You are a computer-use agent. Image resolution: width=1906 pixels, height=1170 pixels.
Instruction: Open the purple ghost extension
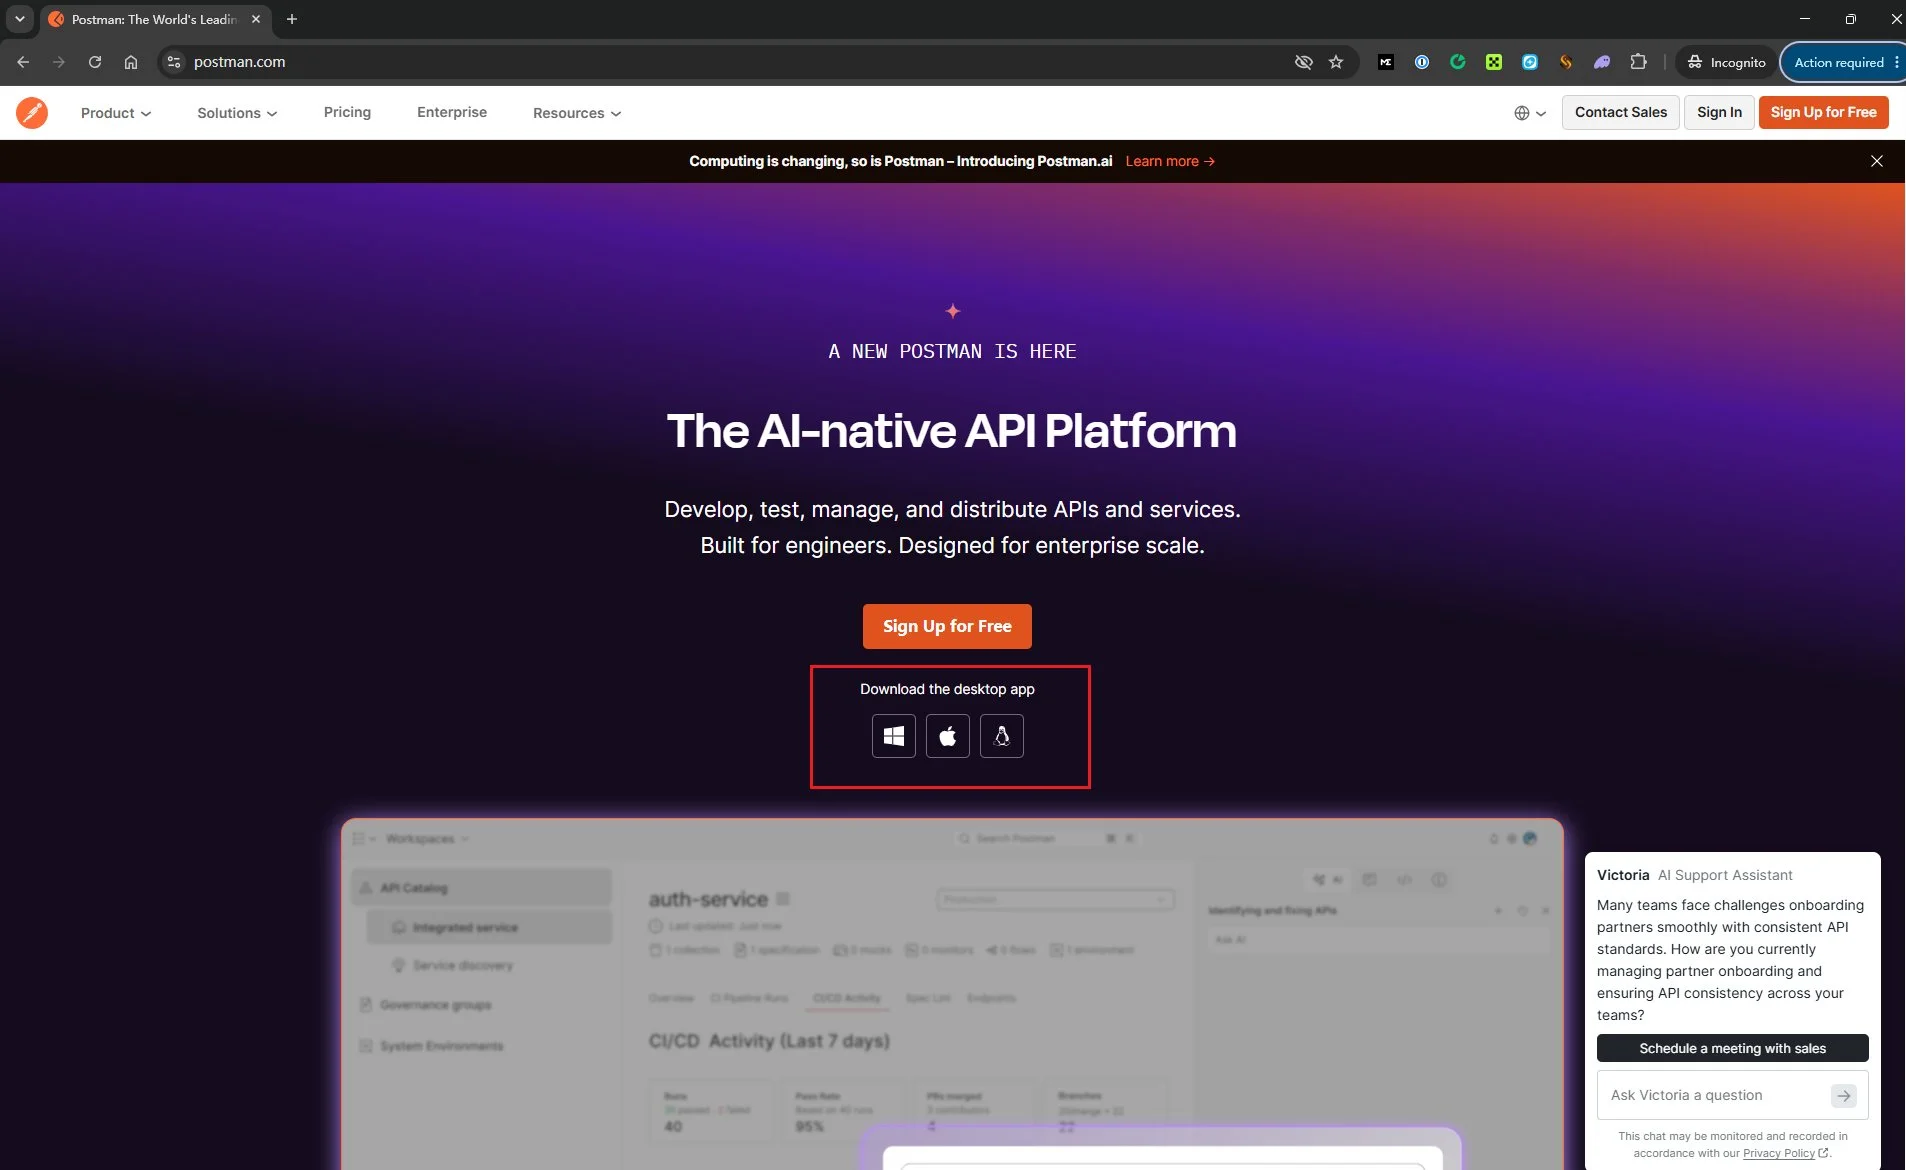1602,62
